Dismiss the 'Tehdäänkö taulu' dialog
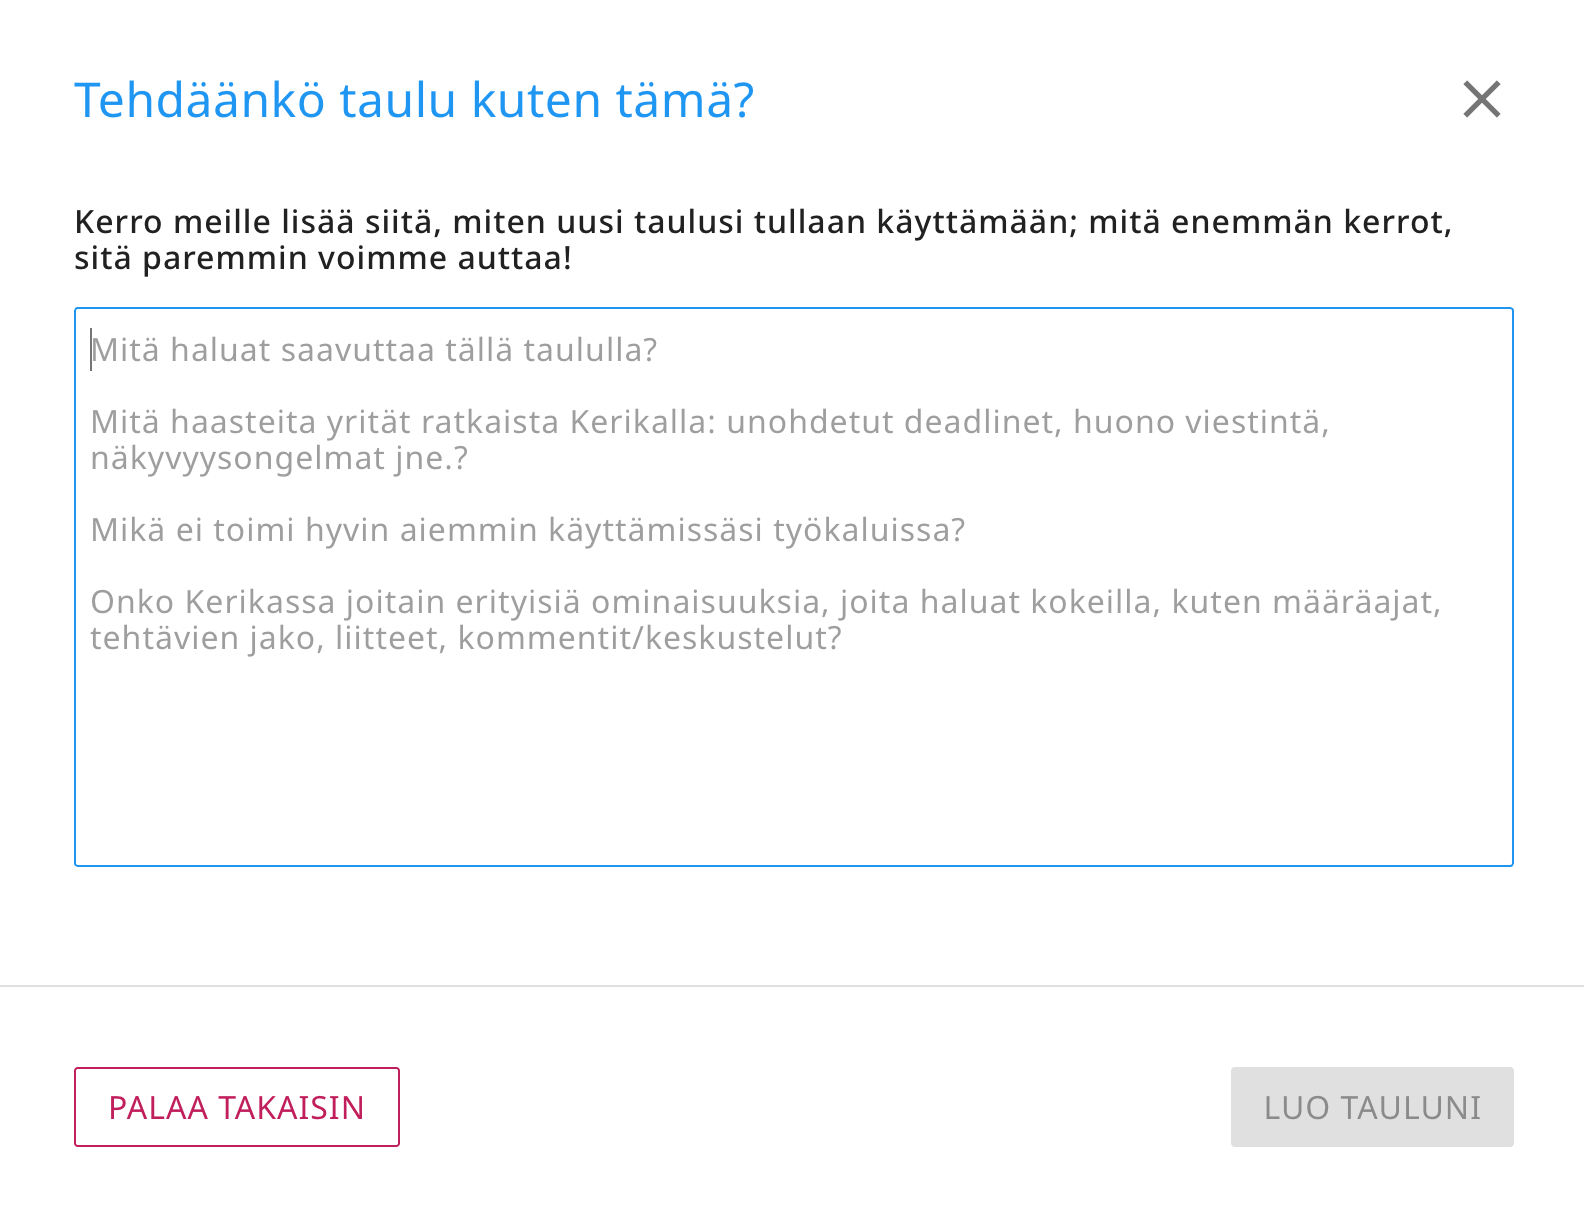1584x1222 pixels. pyautogui.click(x=1481, y=100)
